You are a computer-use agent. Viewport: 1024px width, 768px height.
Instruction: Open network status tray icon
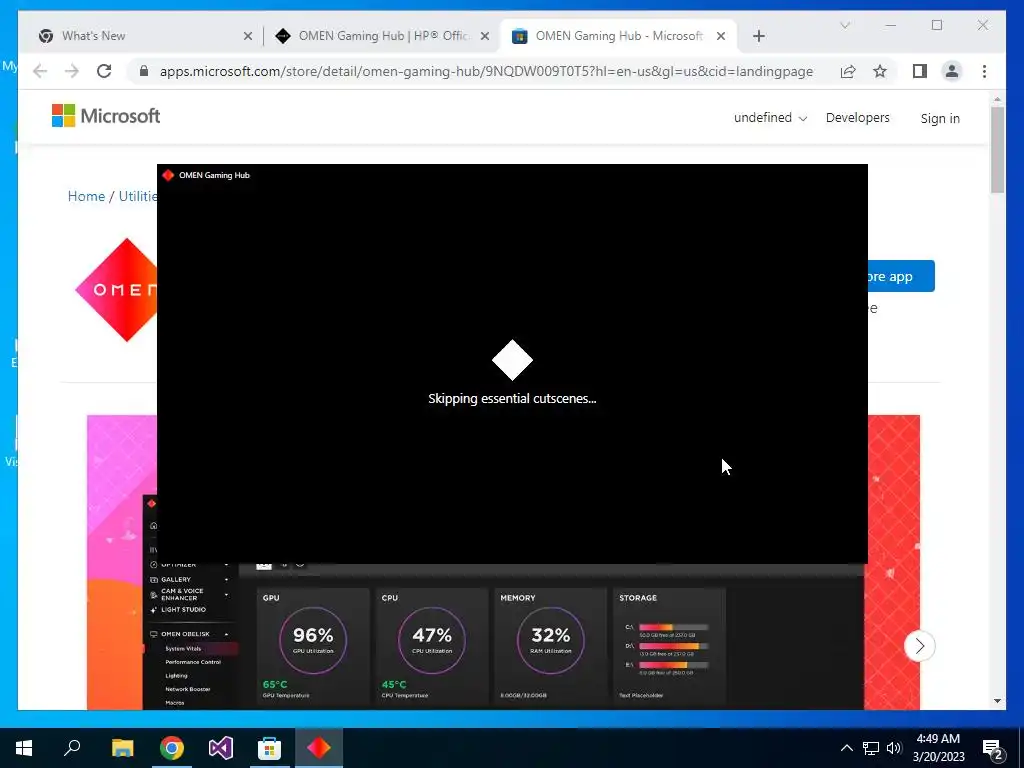coord(871,748)
